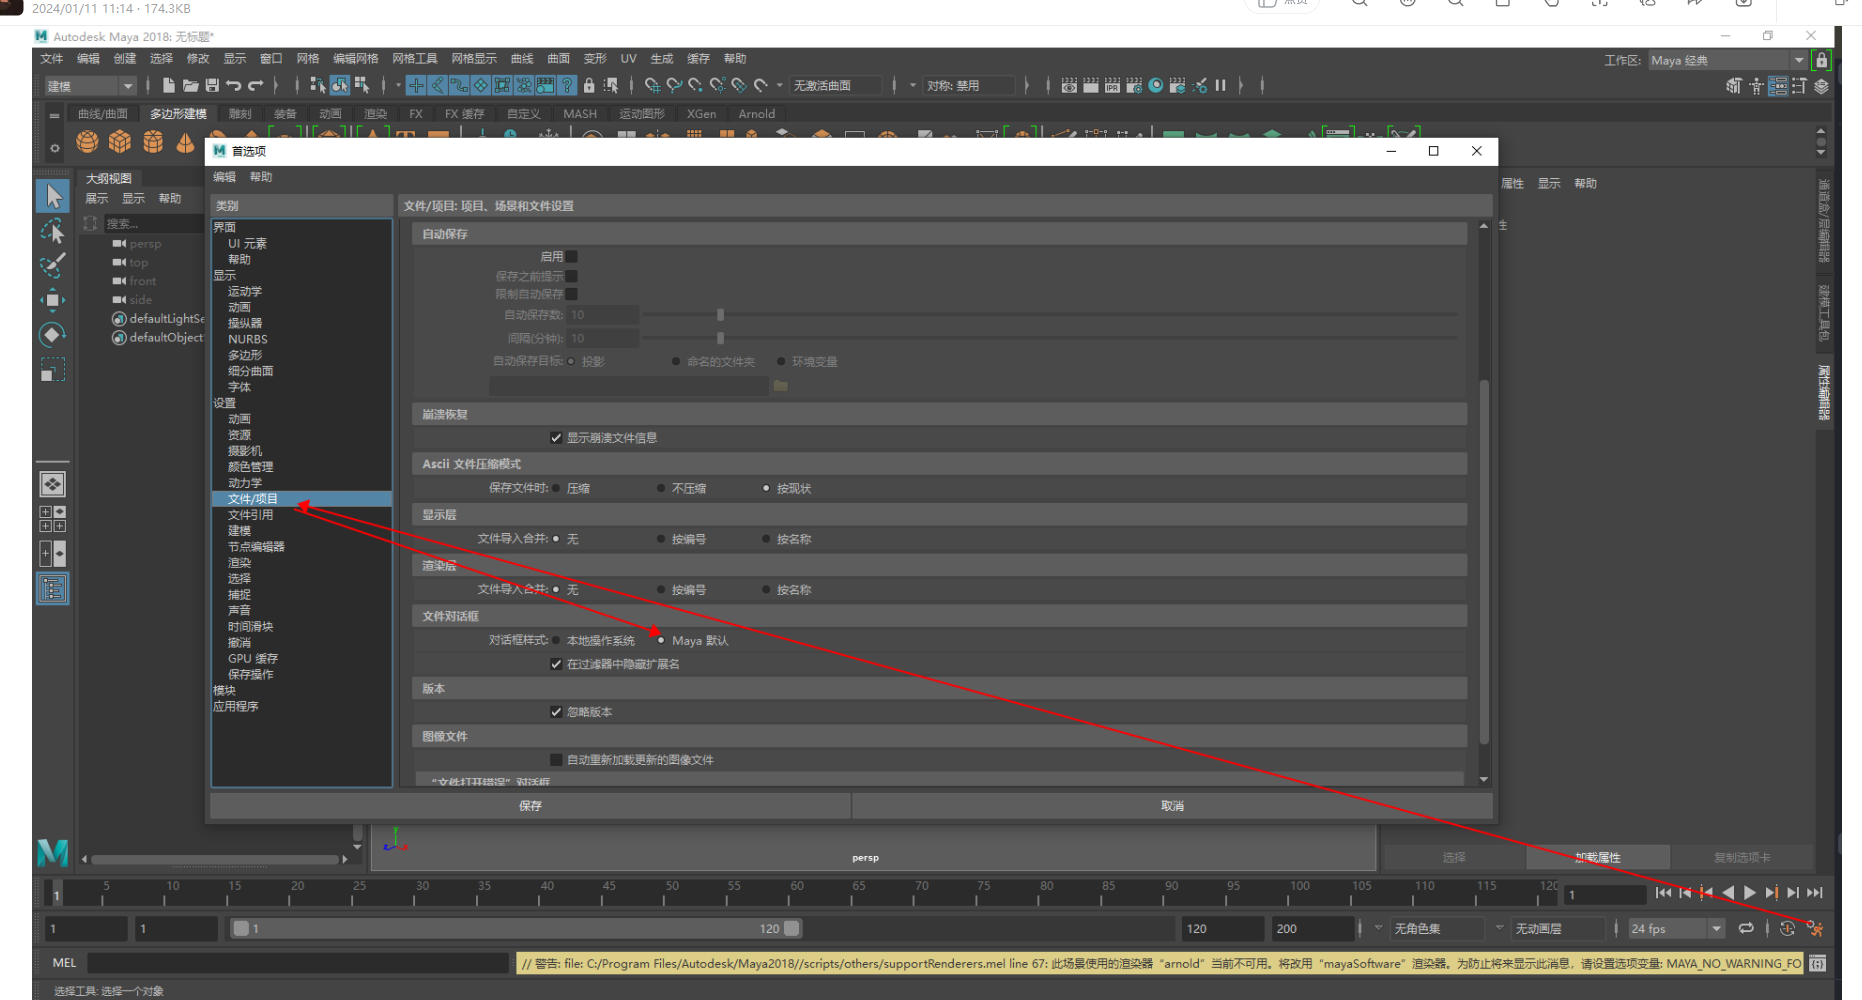The height and width of the screenshot is (1000, 1862).
Task: Switch to the 雕刻 shelf tab
Action: pos(240,114)
